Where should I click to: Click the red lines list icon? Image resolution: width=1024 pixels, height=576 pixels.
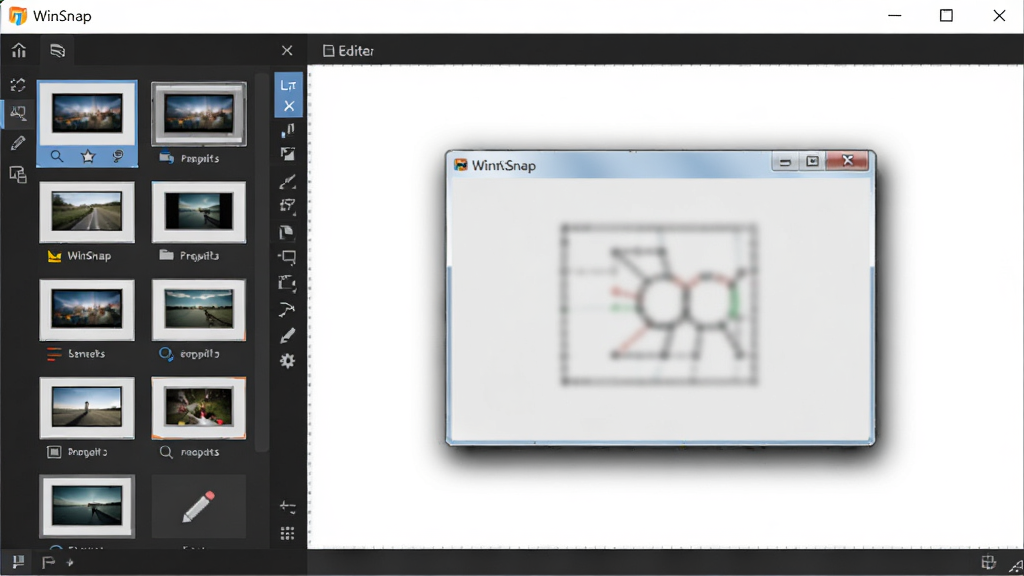pyautogui.click(x=54, y=354)
